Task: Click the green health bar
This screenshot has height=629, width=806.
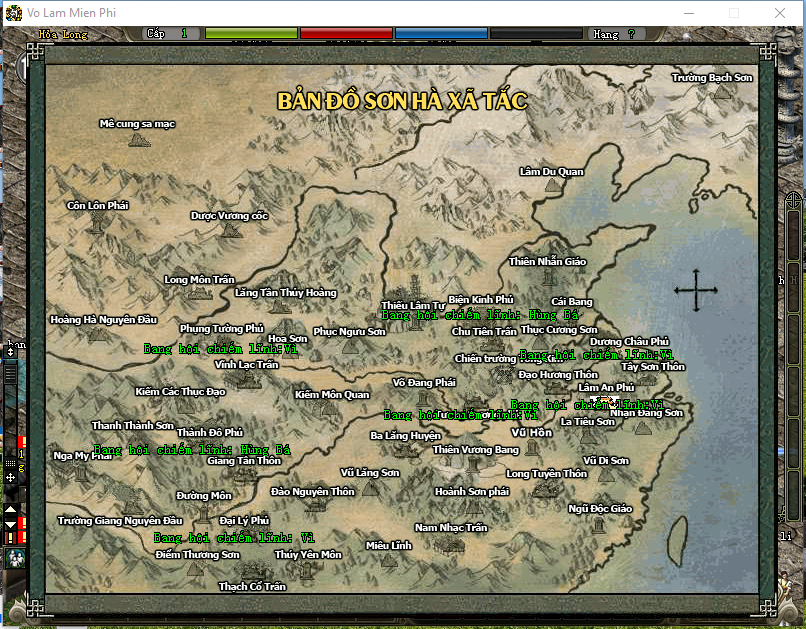Action: pos(251,34)
